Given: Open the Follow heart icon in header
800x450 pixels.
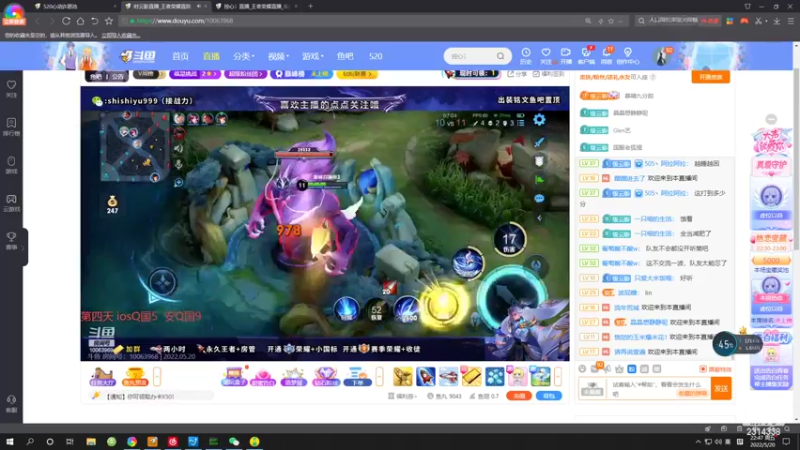Looking at the screenshot, I should [x=545, y=55].
